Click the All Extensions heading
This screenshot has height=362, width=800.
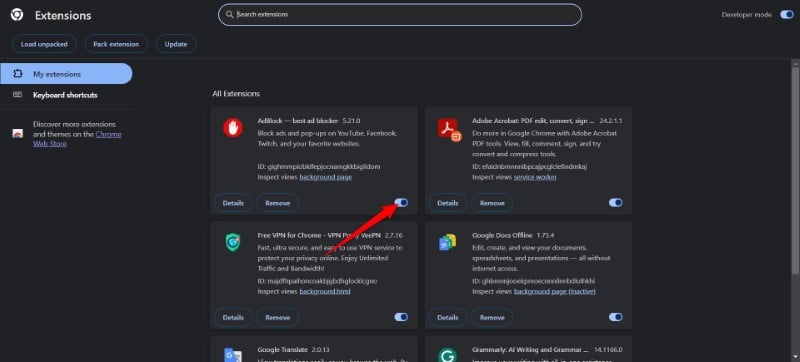[x=236, y=94]
